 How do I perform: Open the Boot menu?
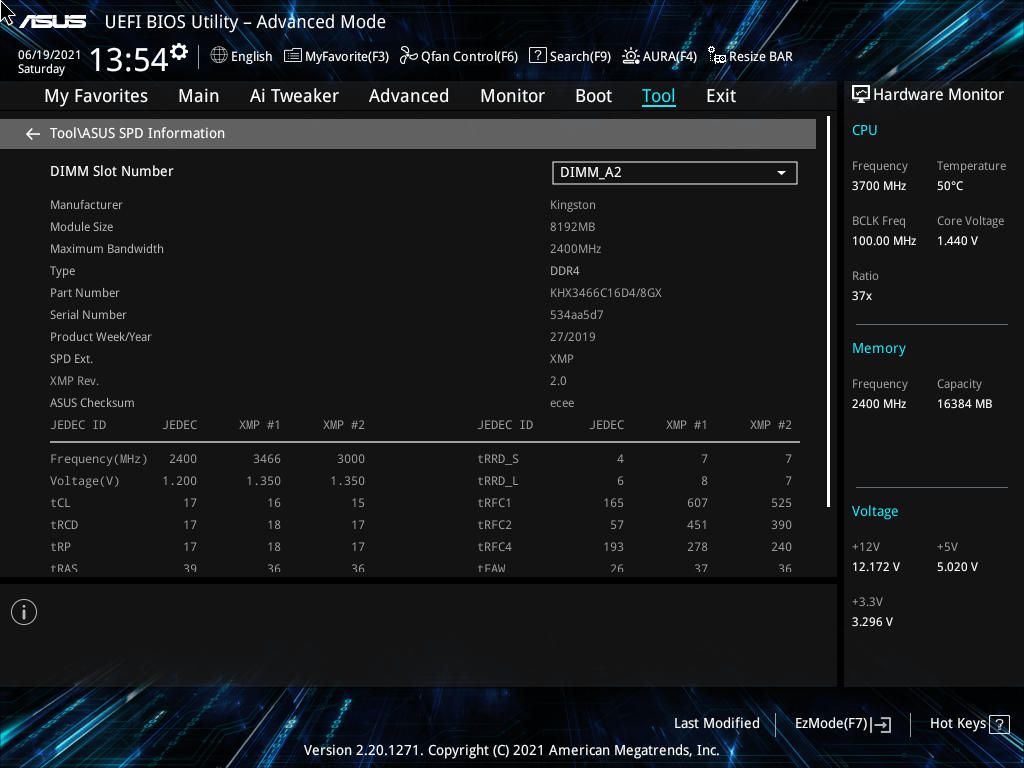coord(593,95)
